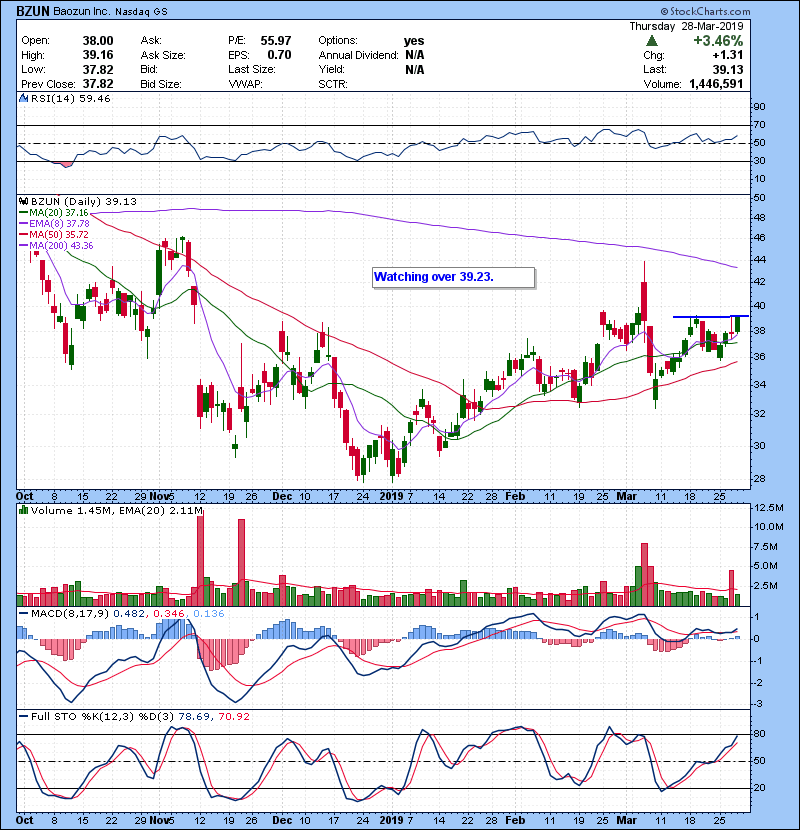The height and width of the screenshot is (830, 800).
Task: Click the Open price 38.00
Action: pos(98,41)
